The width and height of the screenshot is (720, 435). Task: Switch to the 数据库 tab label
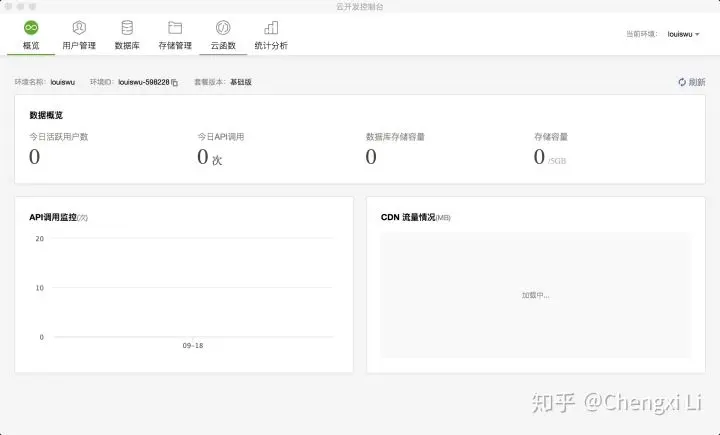(127, 45)
